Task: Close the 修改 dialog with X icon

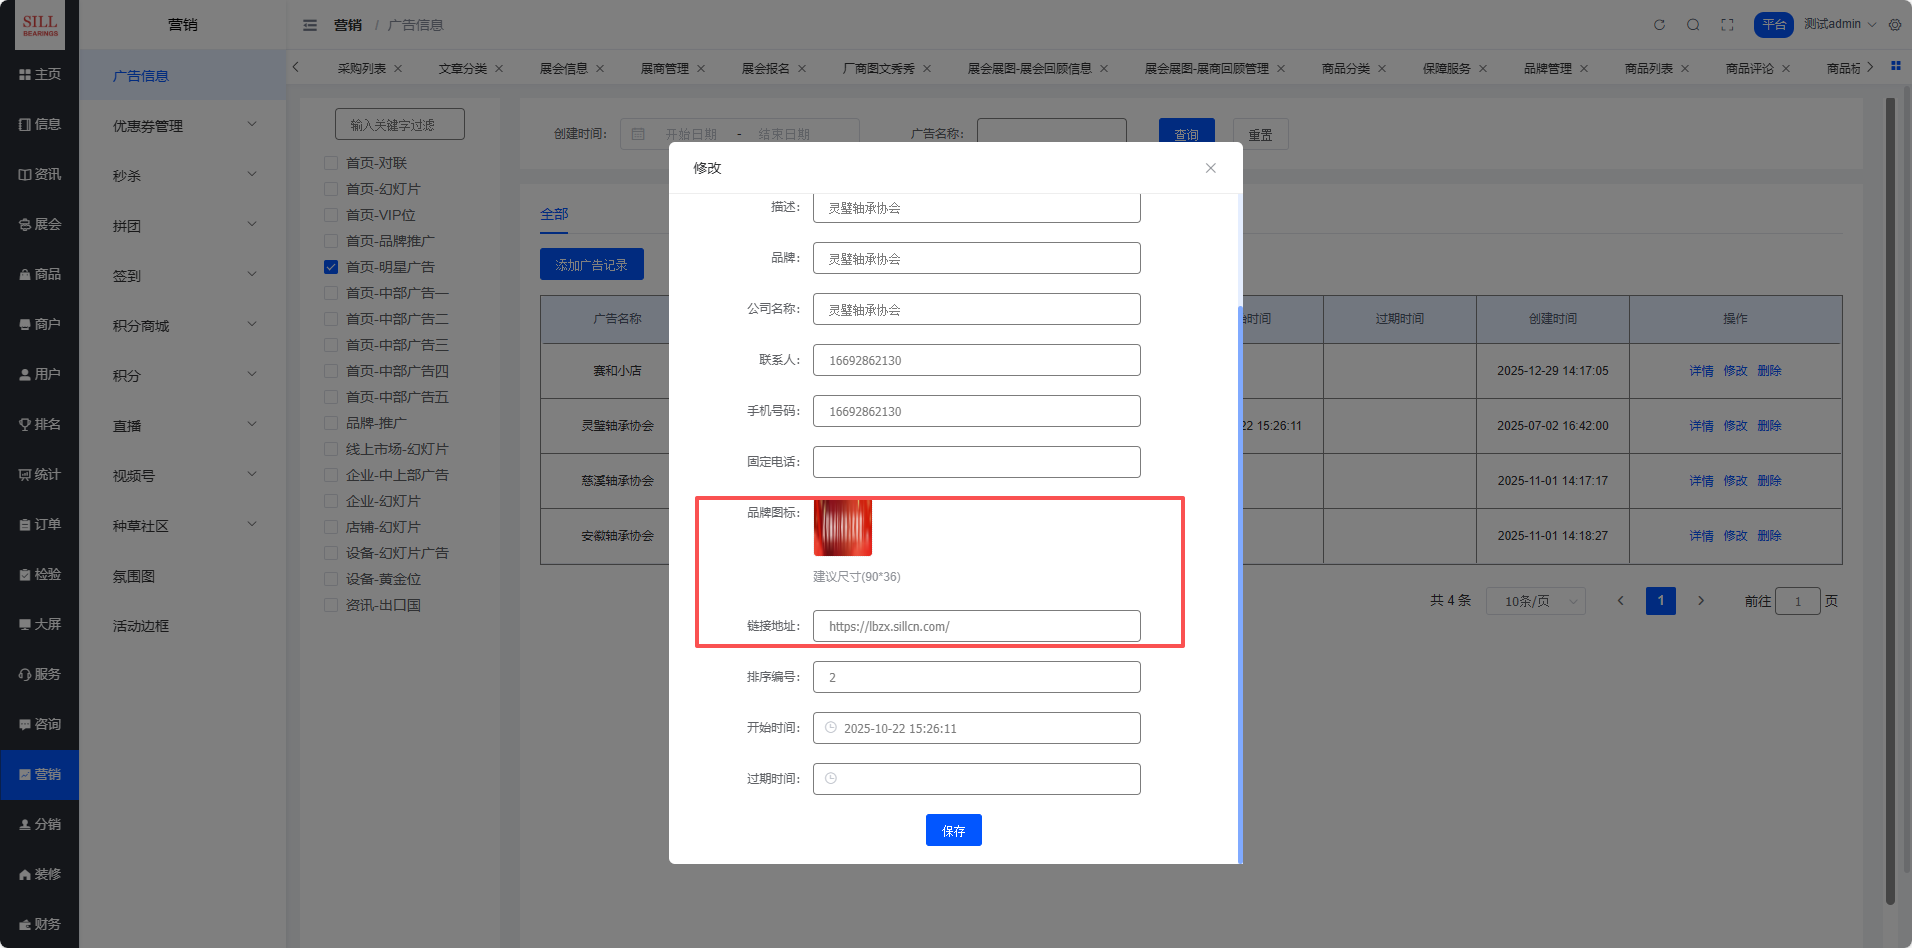Action: click(1210, 168)
